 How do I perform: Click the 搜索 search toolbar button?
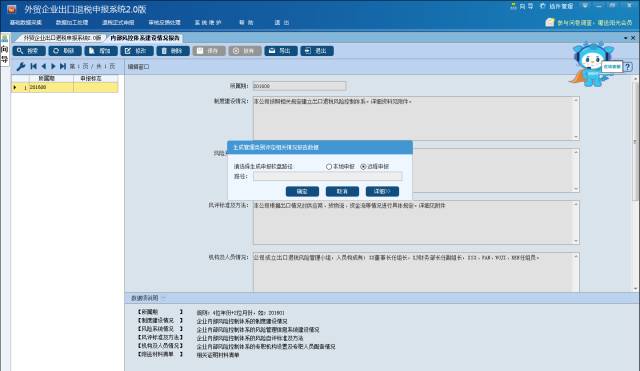pyautogui.click(x=29, y=51)
